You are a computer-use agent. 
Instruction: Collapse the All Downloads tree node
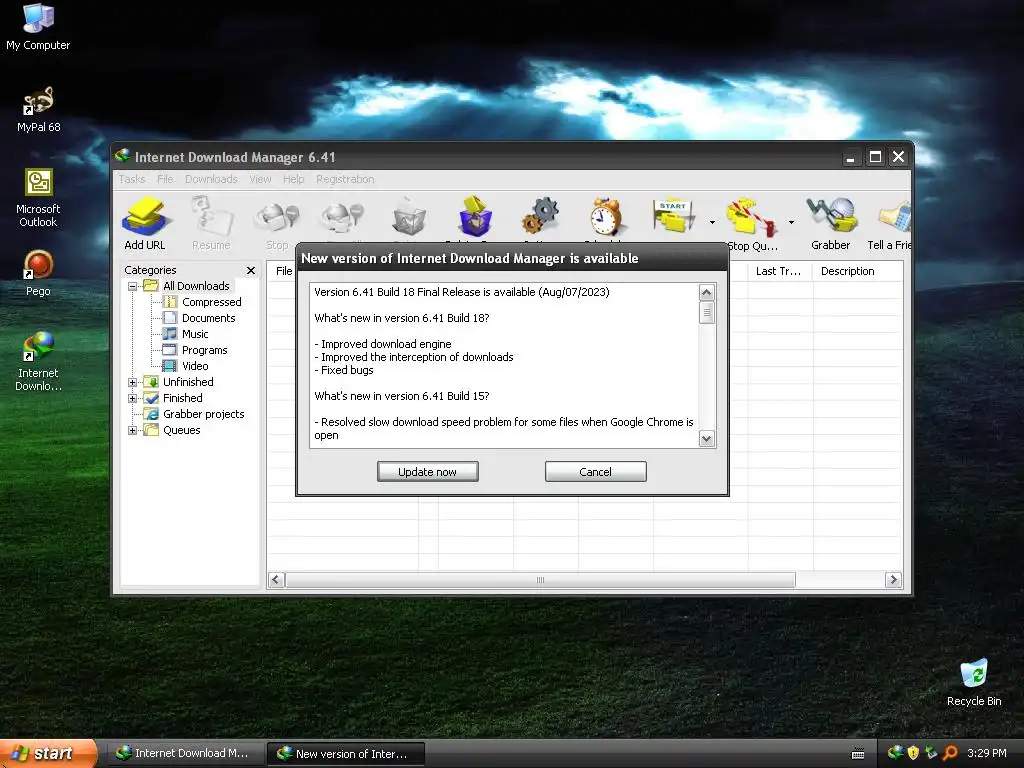click(x=133, y=286)
